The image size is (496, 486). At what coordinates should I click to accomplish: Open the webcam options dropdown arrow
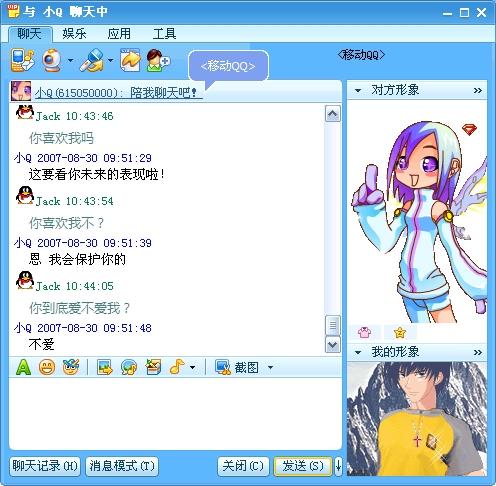(70, 61)
